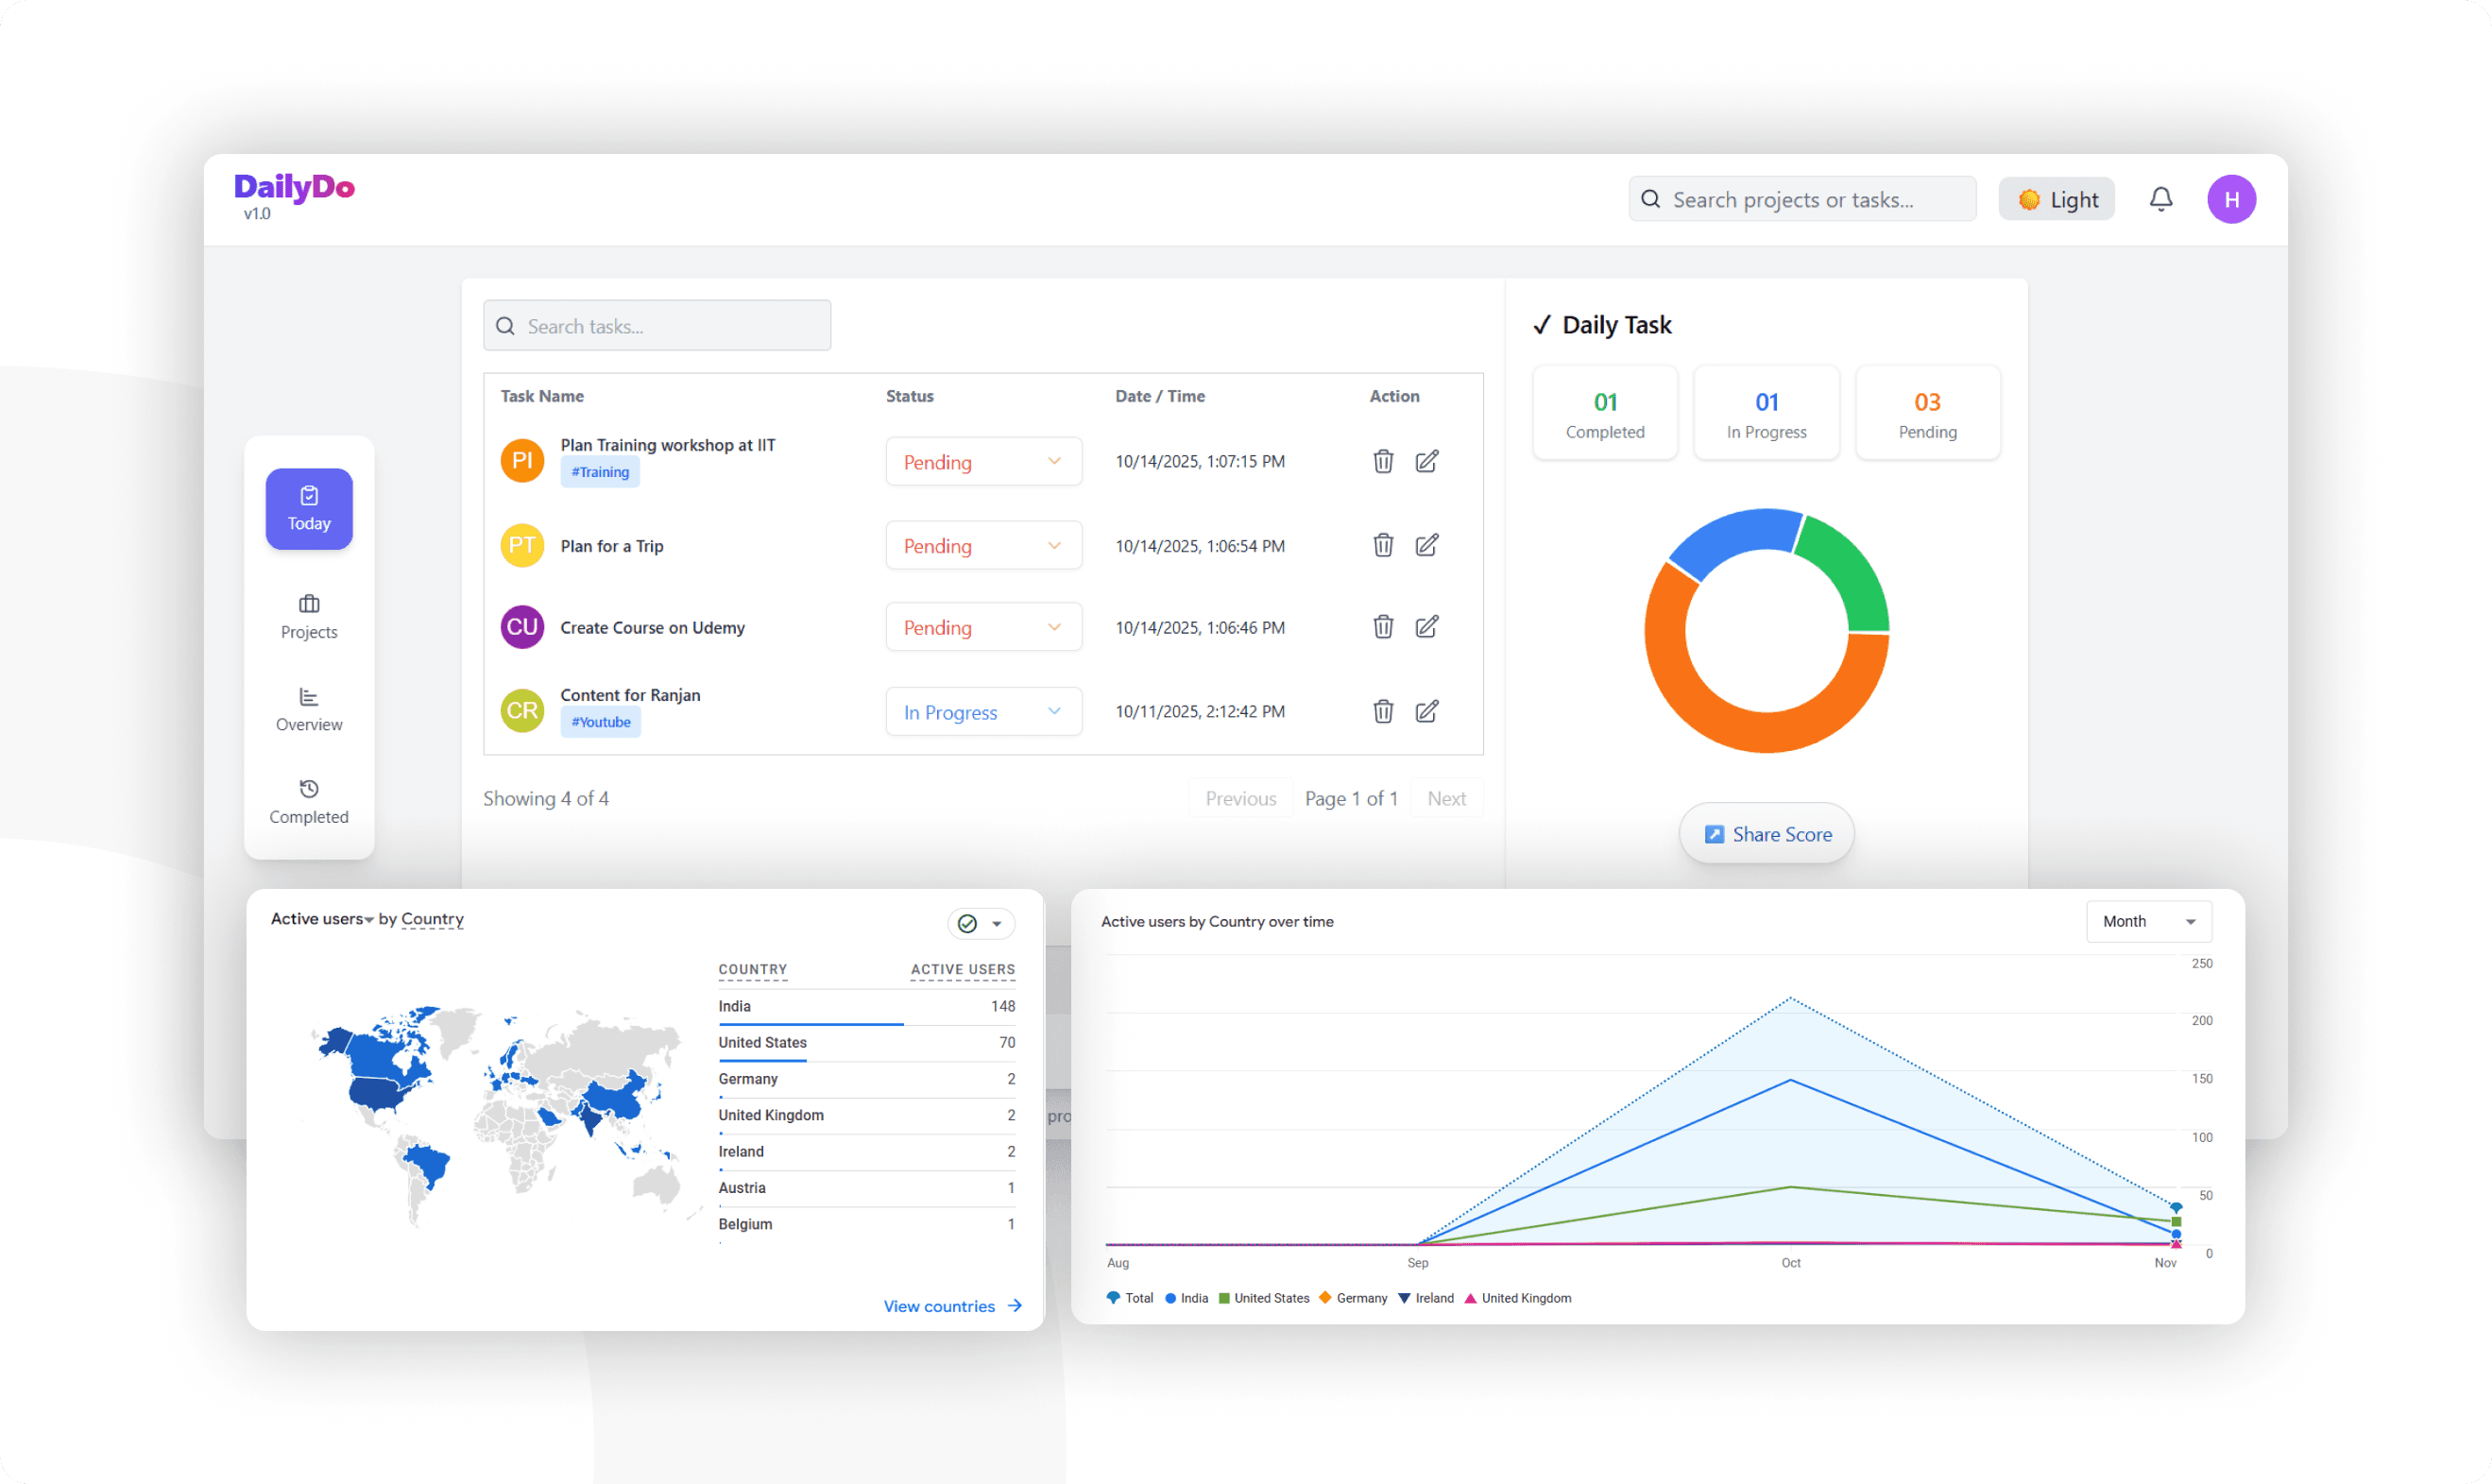Viewport: 2492px width, 1484px height.
Task: Click the PI avatar for Plan Training workshop
Action: (522, 460)
